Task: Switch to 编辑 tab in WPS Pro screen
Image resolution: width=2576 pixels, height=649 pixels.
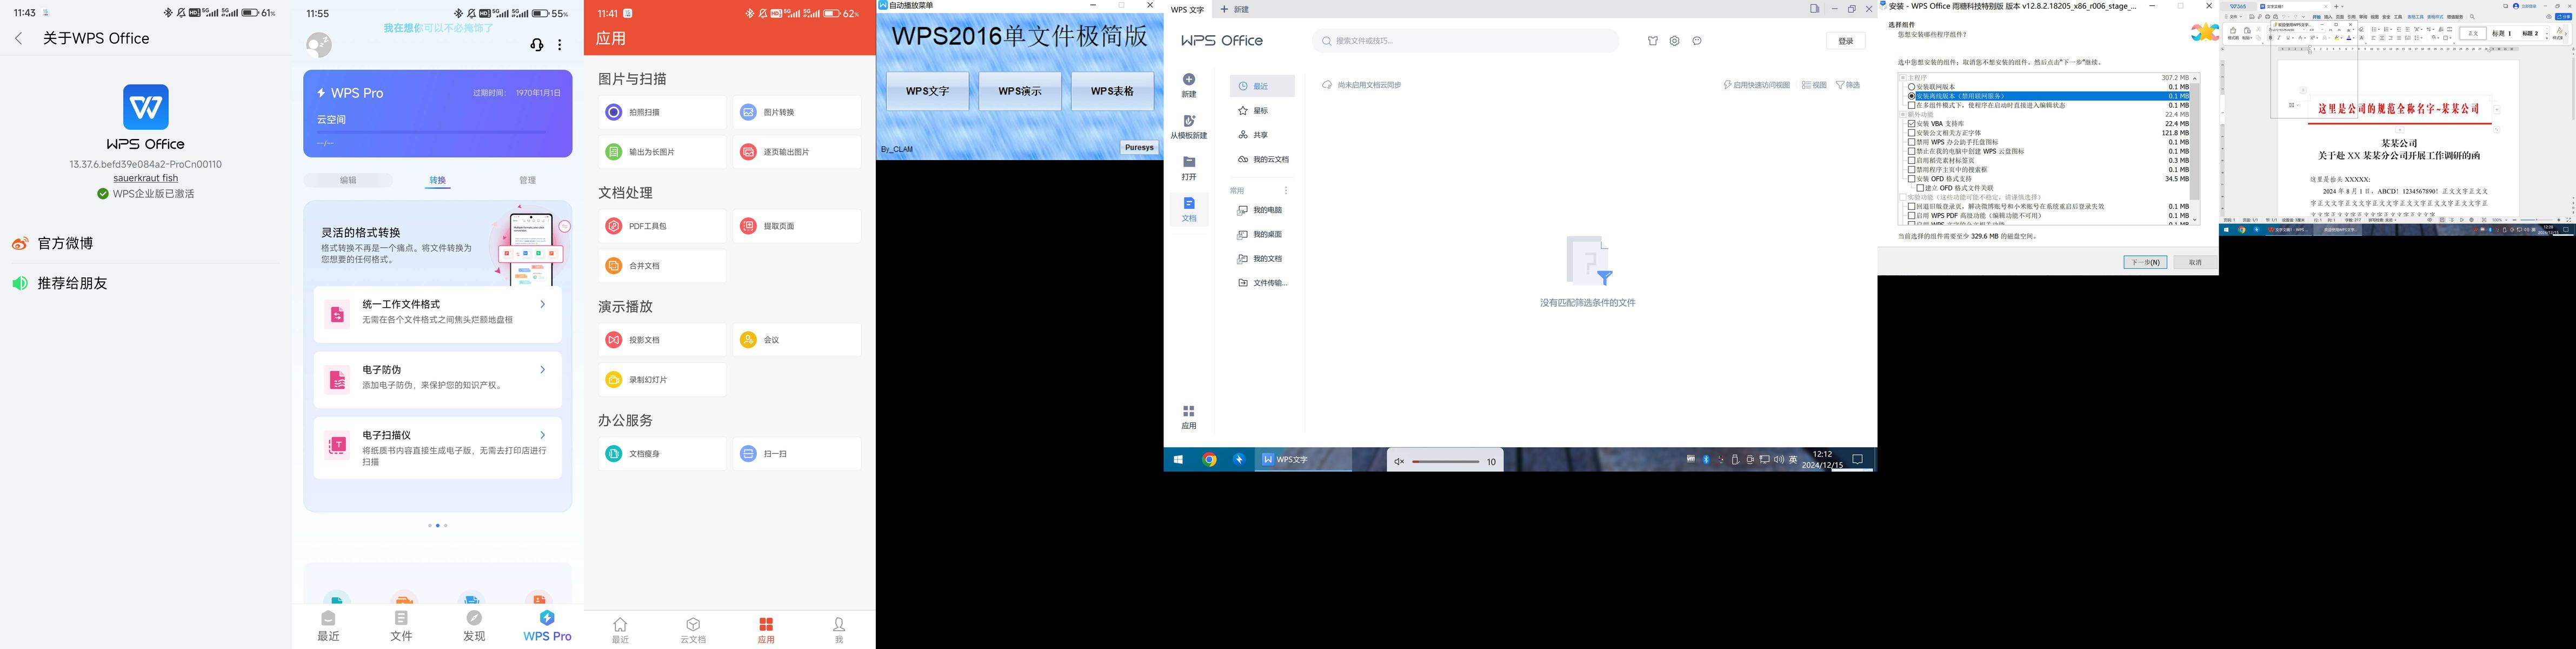Action: pos(348,180)
